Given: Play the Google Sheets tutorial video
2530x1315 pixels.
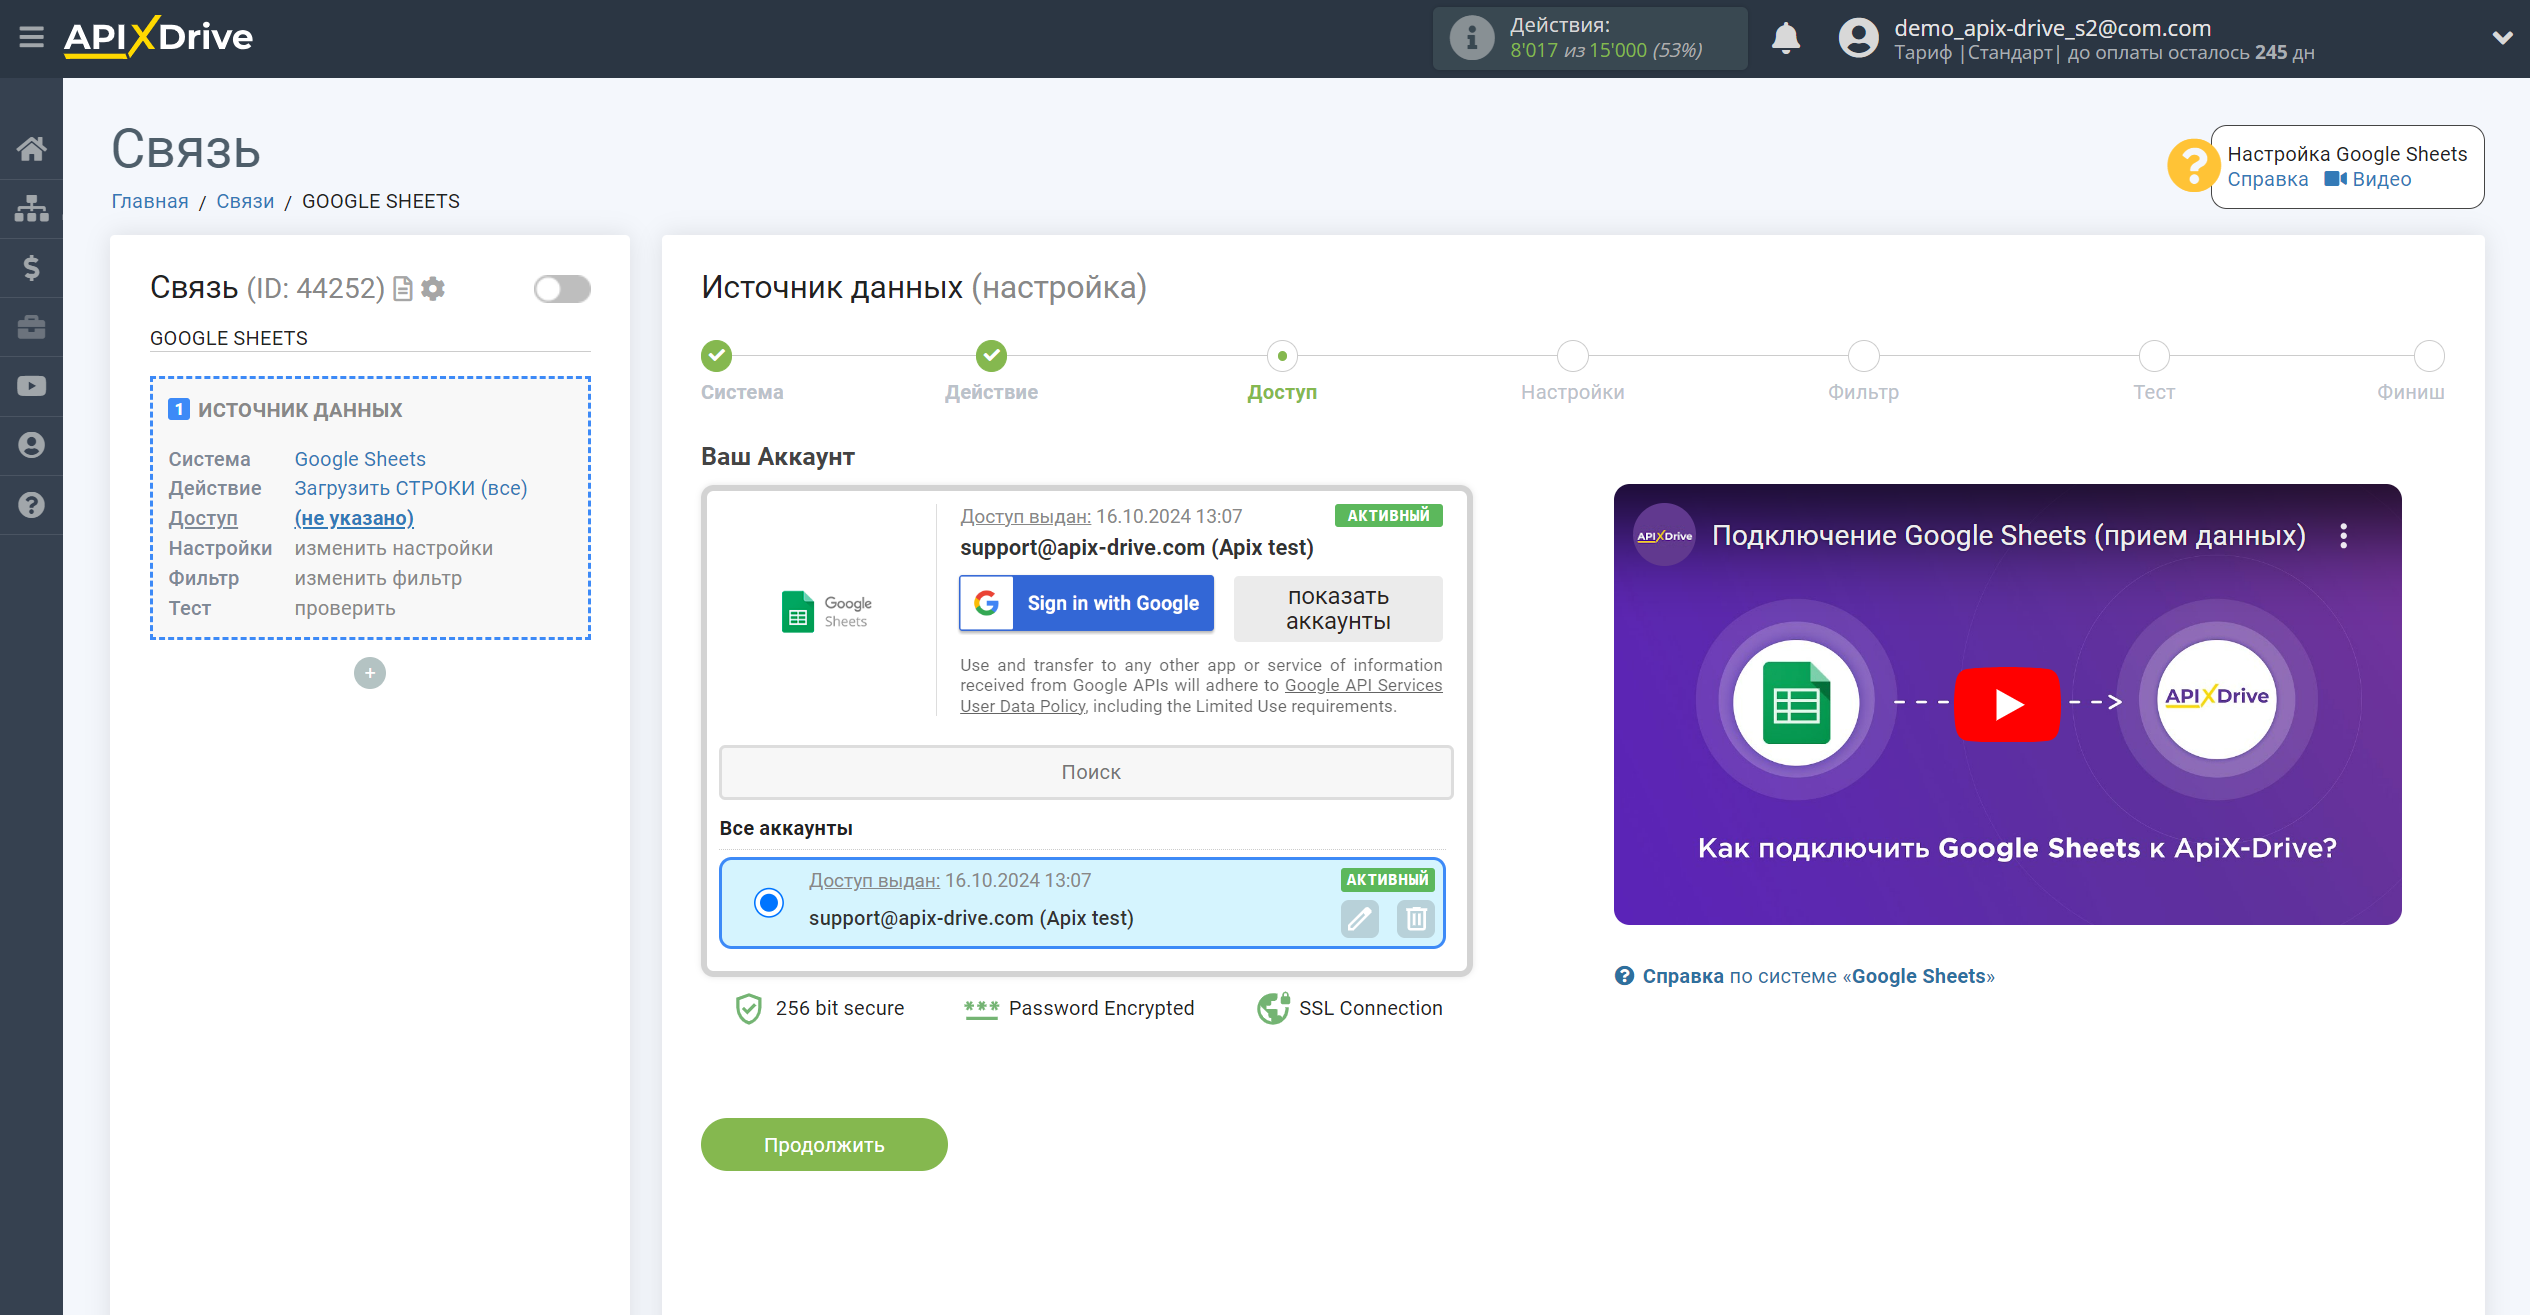Looking at the screenshot, I should 2007,704.
